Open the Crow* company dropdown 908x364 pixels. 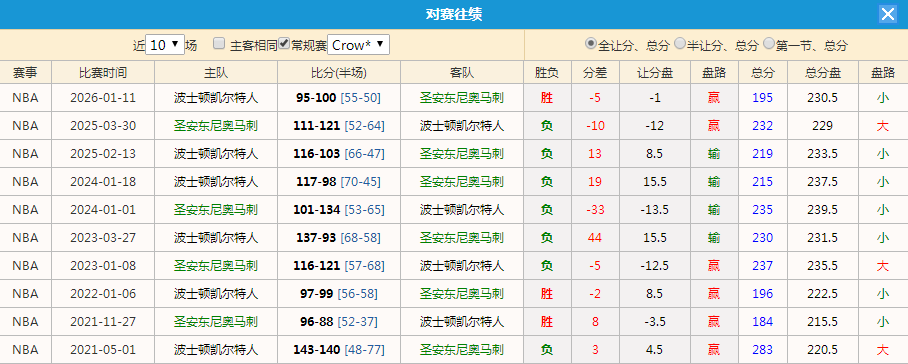tap(358, 45)
